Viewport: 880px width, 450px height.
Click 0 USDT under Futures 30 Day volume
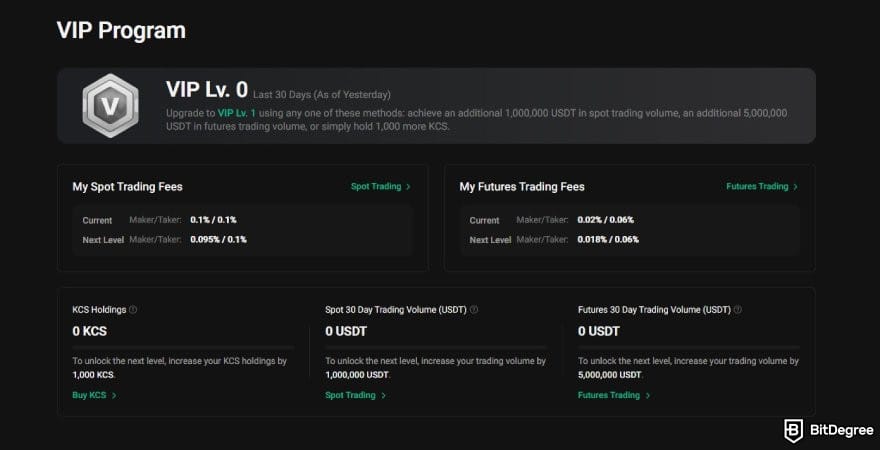tap(599, 332)
